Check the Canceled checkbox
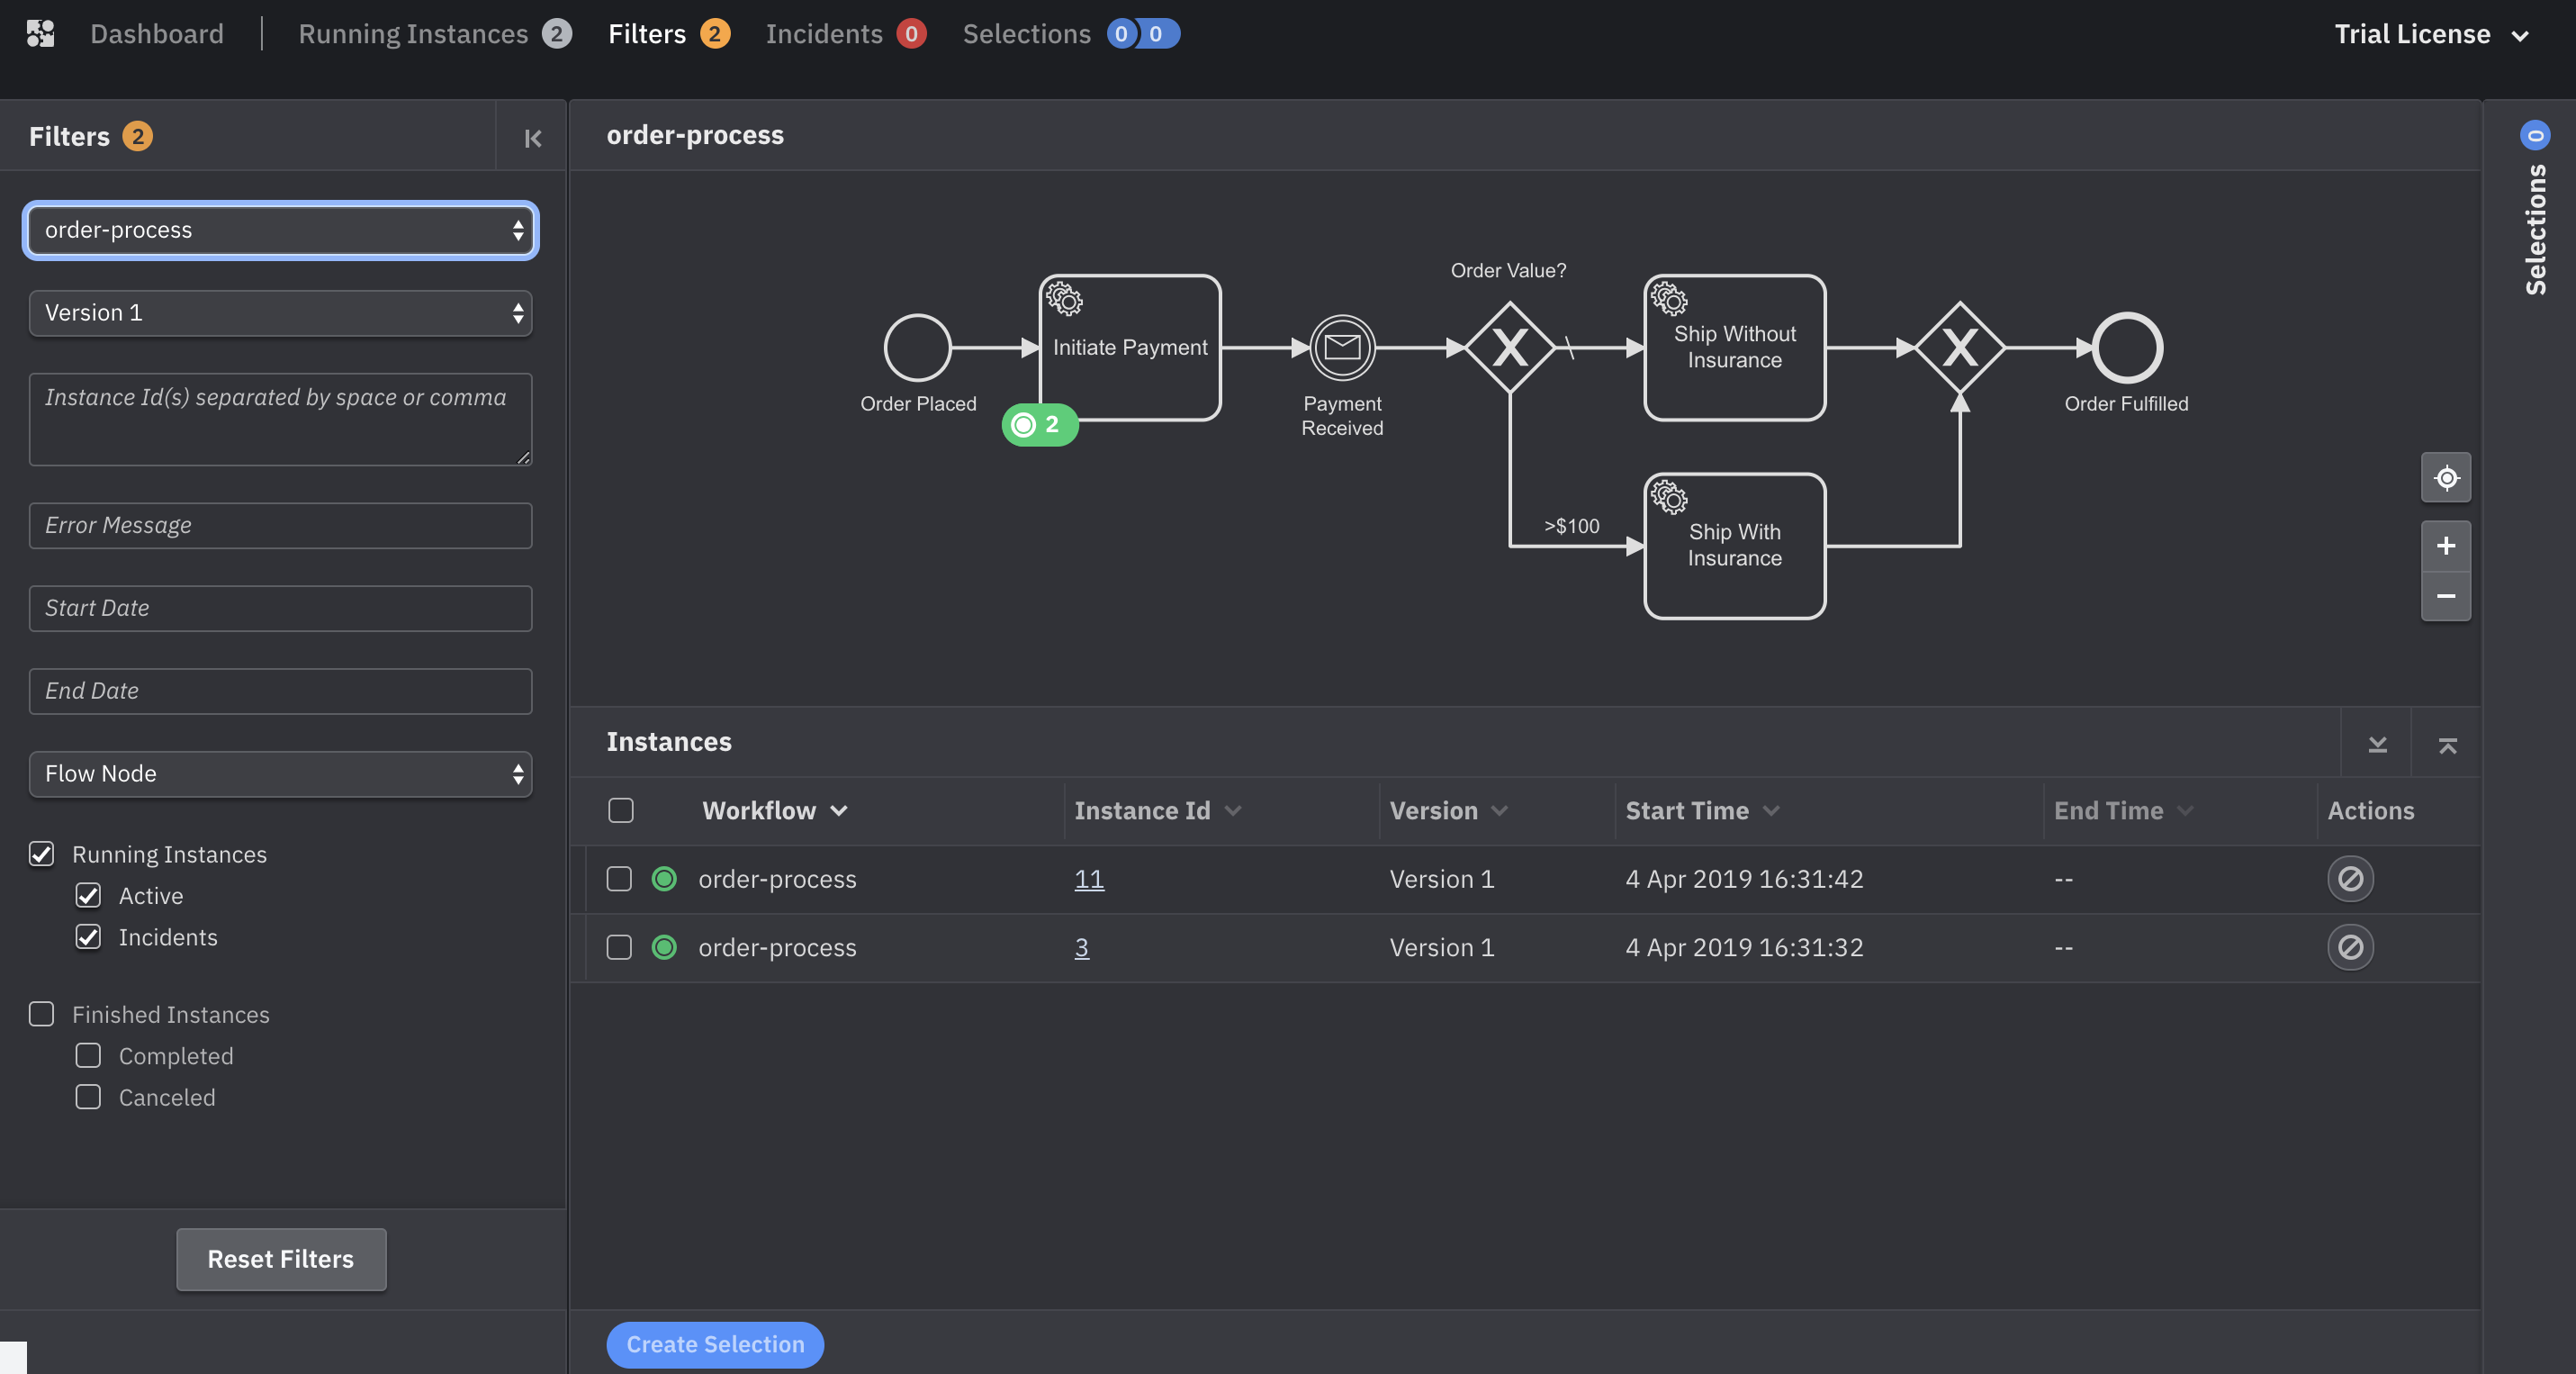Image resolution: width=2576 pixels, height=1374 pixels. click(88, 1096)
